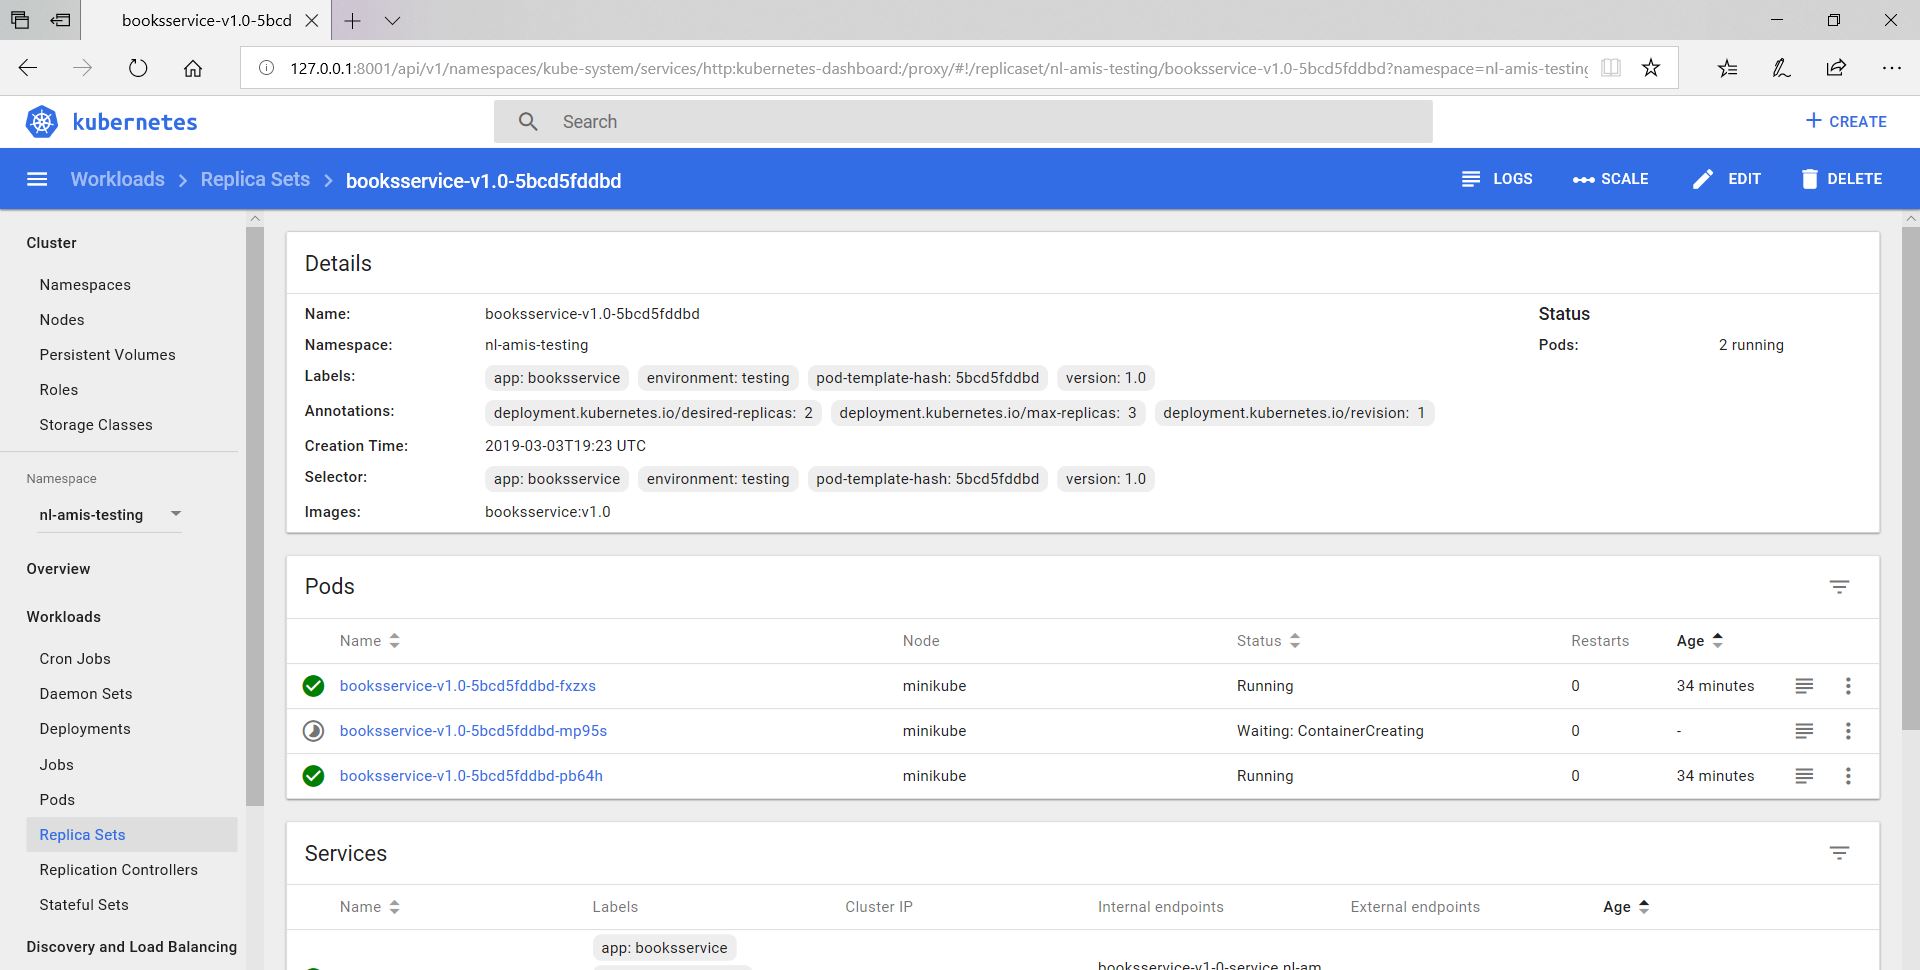Filter the Pods list
1920x970 pixels.
pyautogui.click(x=1838, y=587)
